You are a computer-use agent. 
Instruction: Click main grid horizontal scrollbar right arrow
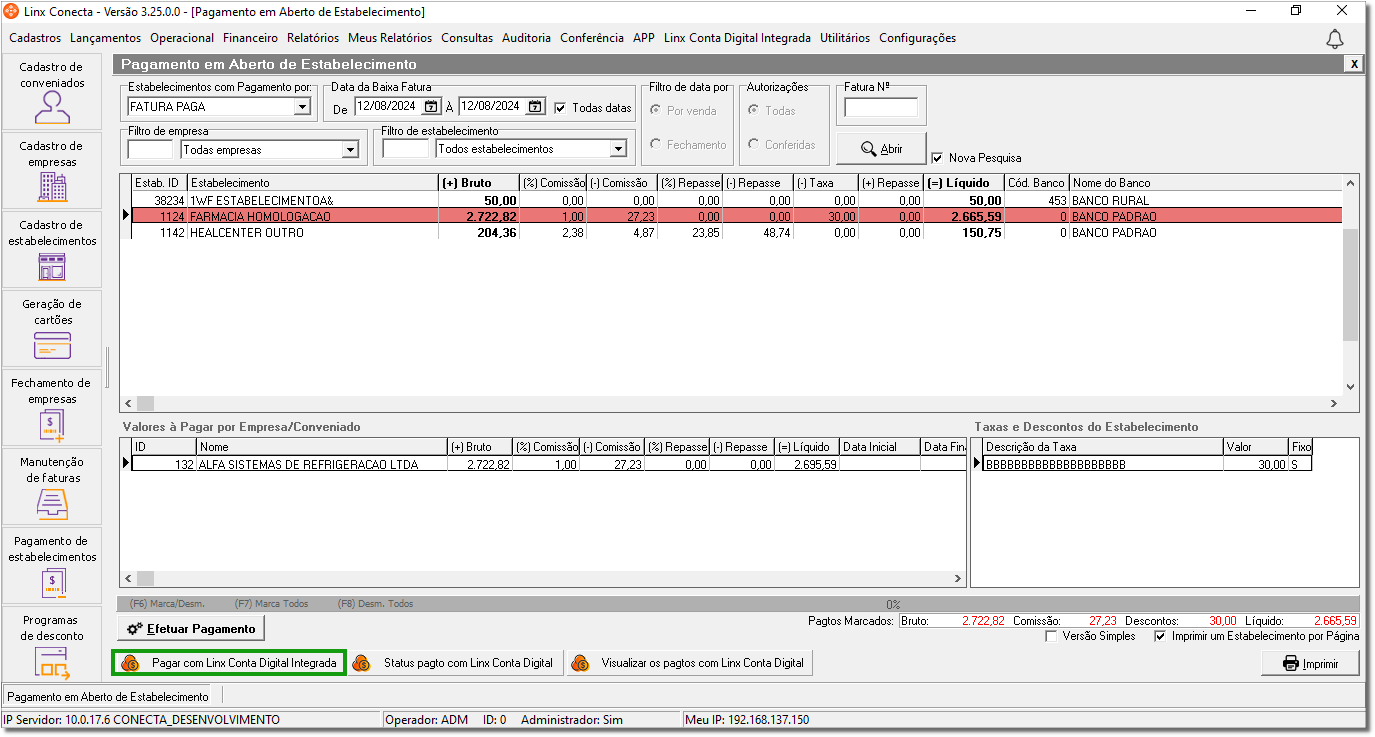[1333, 404]
